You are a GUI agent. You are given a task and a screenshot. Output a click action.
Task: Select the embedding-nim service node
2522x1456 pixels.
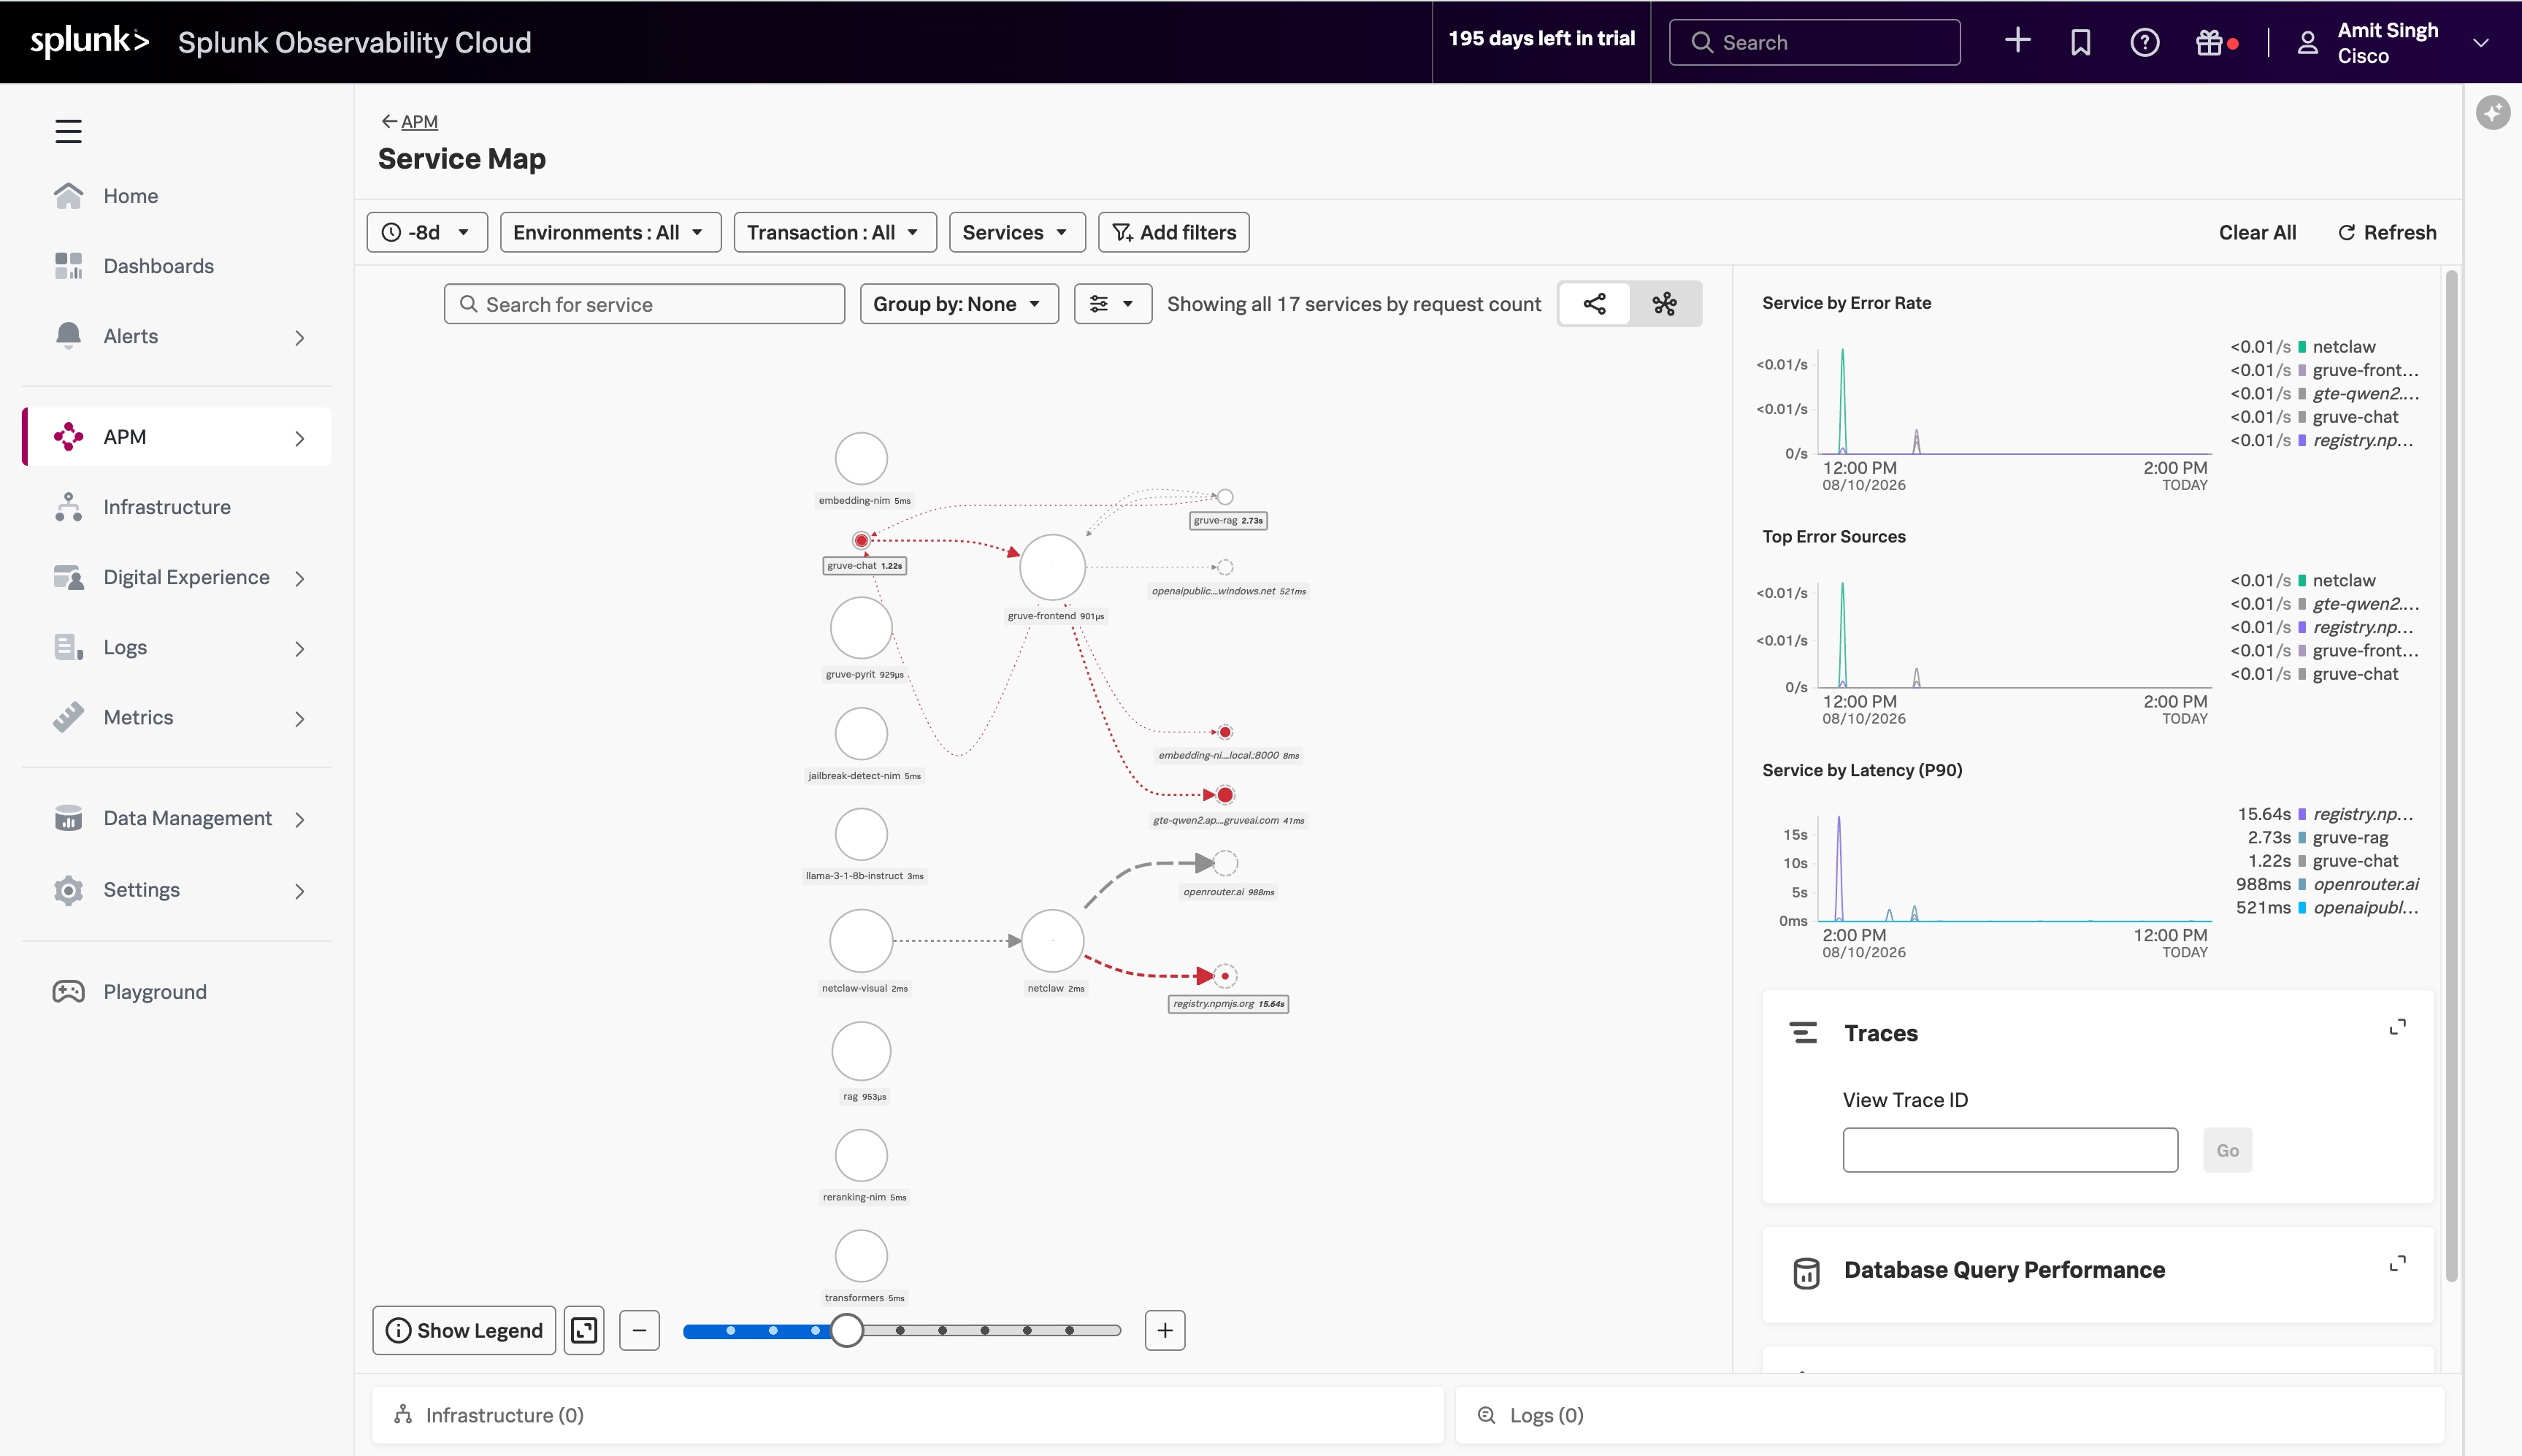(x=861, y=459)
